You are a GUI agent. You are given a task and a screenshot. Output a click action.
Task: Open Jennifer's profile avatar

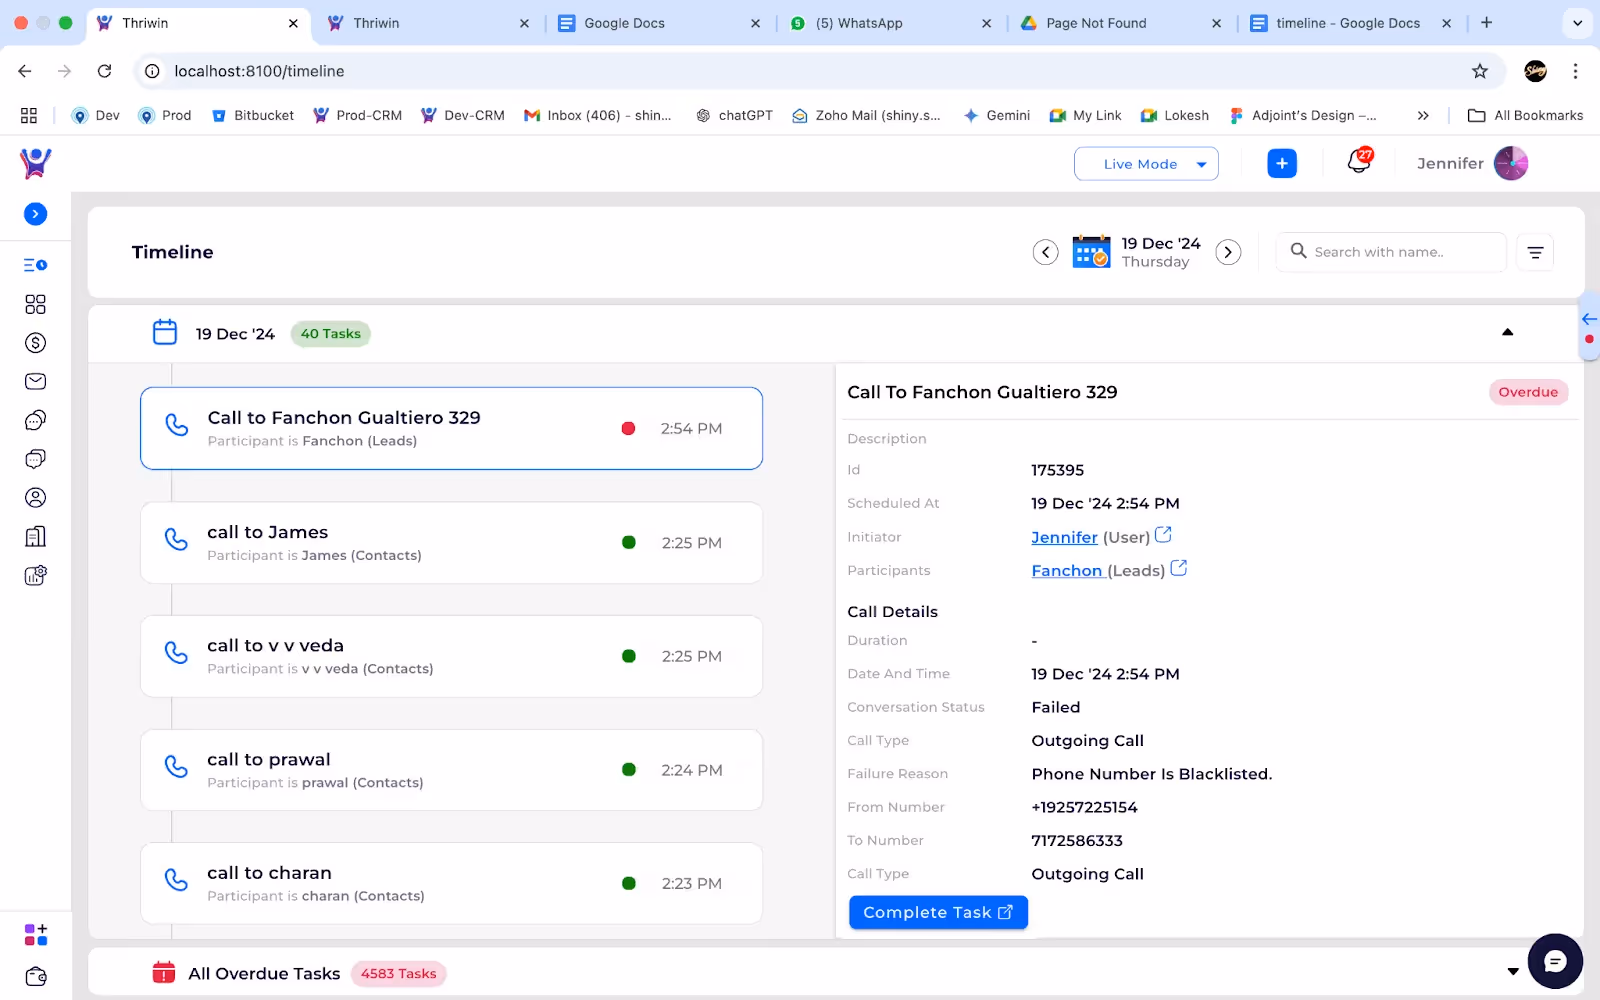click(x=1511, y=163)
